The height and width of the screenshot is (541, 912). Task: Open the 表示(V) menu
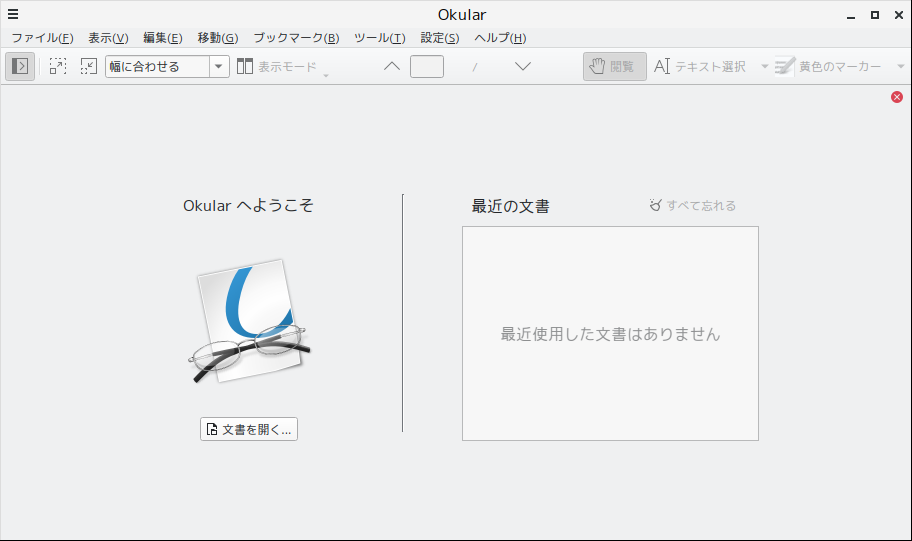[x=108, y=38]
